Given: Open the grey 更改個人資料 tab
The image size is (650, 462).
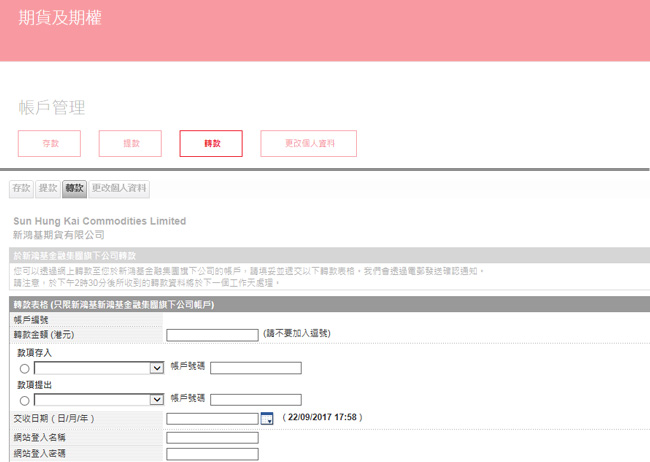Looking at the screenshot, I should (x=119, y=189).
